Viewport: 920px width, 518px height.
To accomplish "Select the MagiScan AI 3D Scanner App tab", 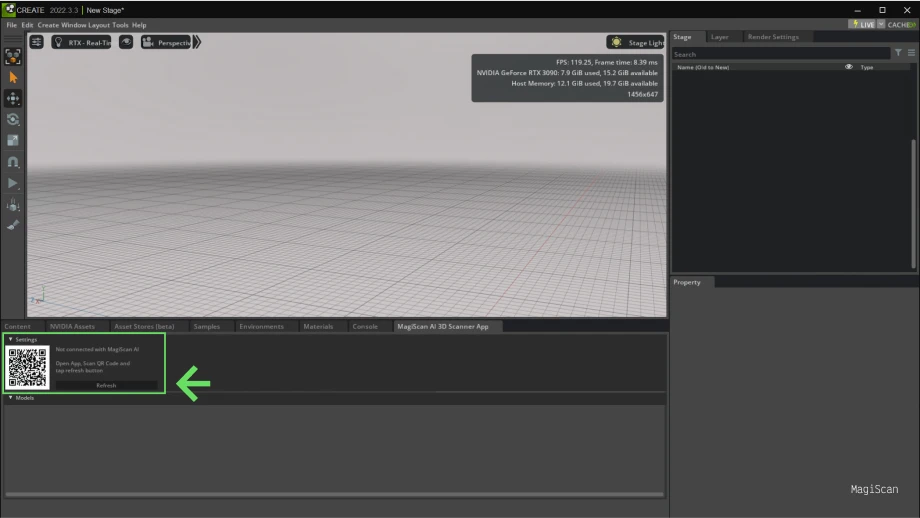I will (x=443, y=327).
